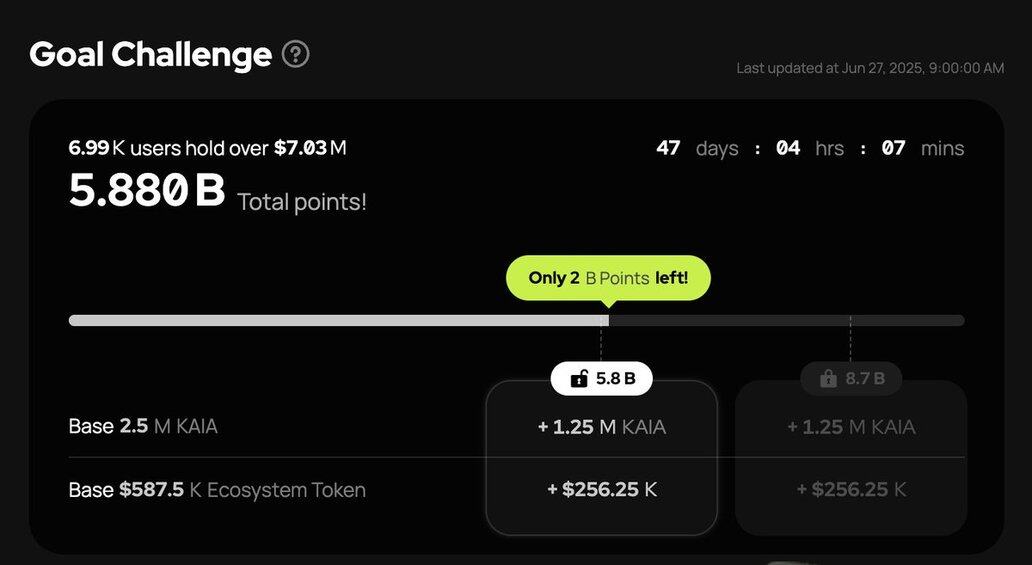
Task: Click the 8.7 B locked milestone badge
Action: click(x=851, y=379)
